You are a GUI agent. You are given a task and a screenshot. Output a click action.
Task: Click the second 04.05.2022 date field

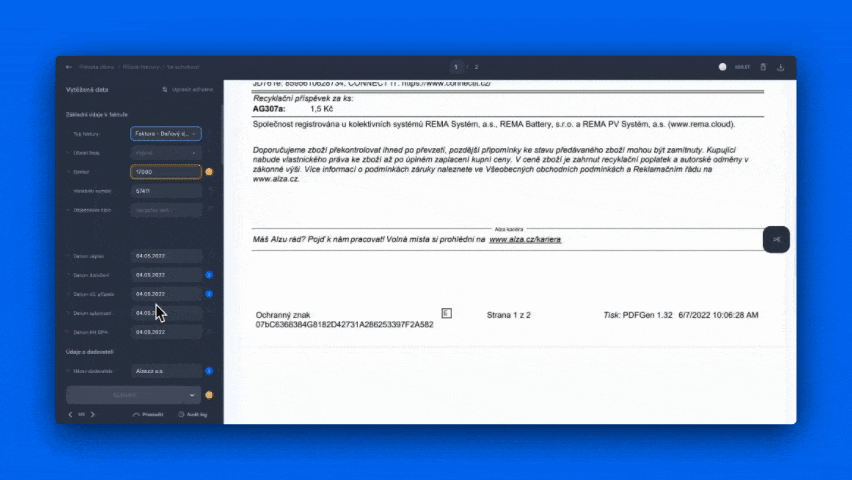pyautogui.click(x=166, y=275)
